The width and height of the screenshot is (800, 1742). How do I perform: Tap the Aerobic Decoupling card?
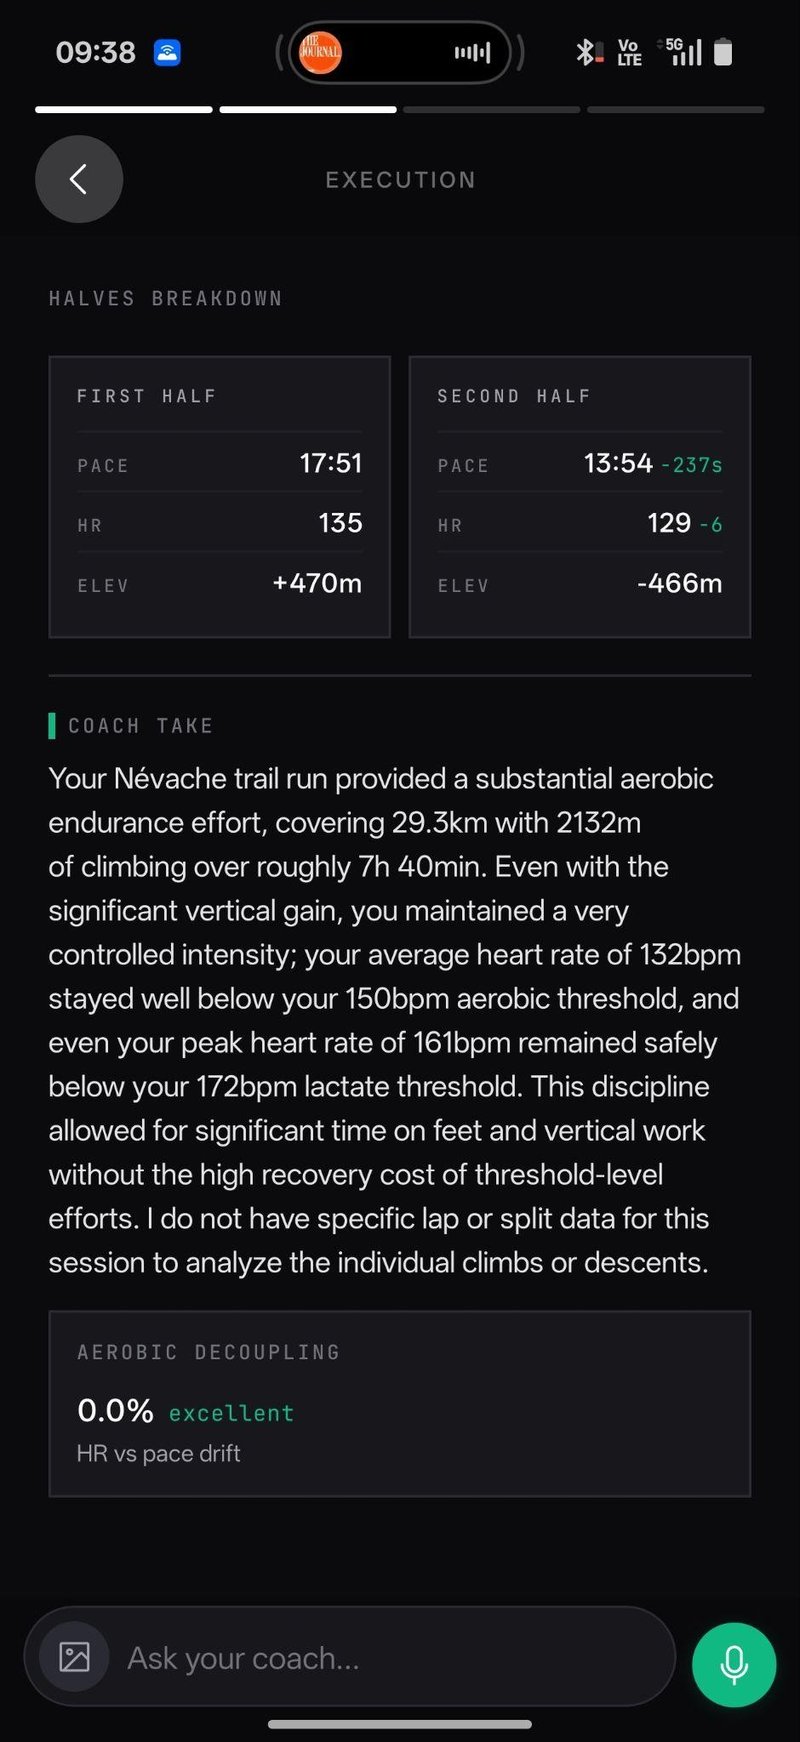click(400, 1404)
